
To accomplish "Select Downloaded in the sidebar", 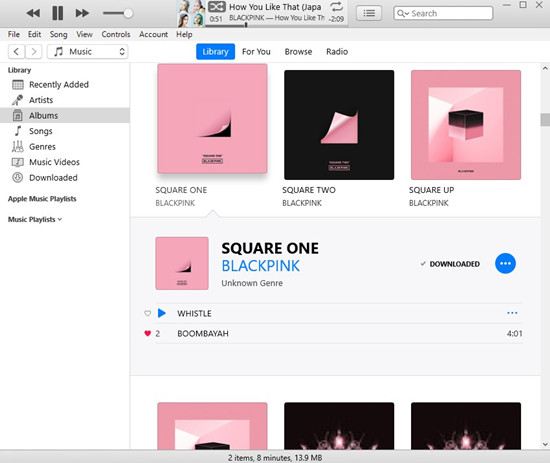I will point(65,177).
